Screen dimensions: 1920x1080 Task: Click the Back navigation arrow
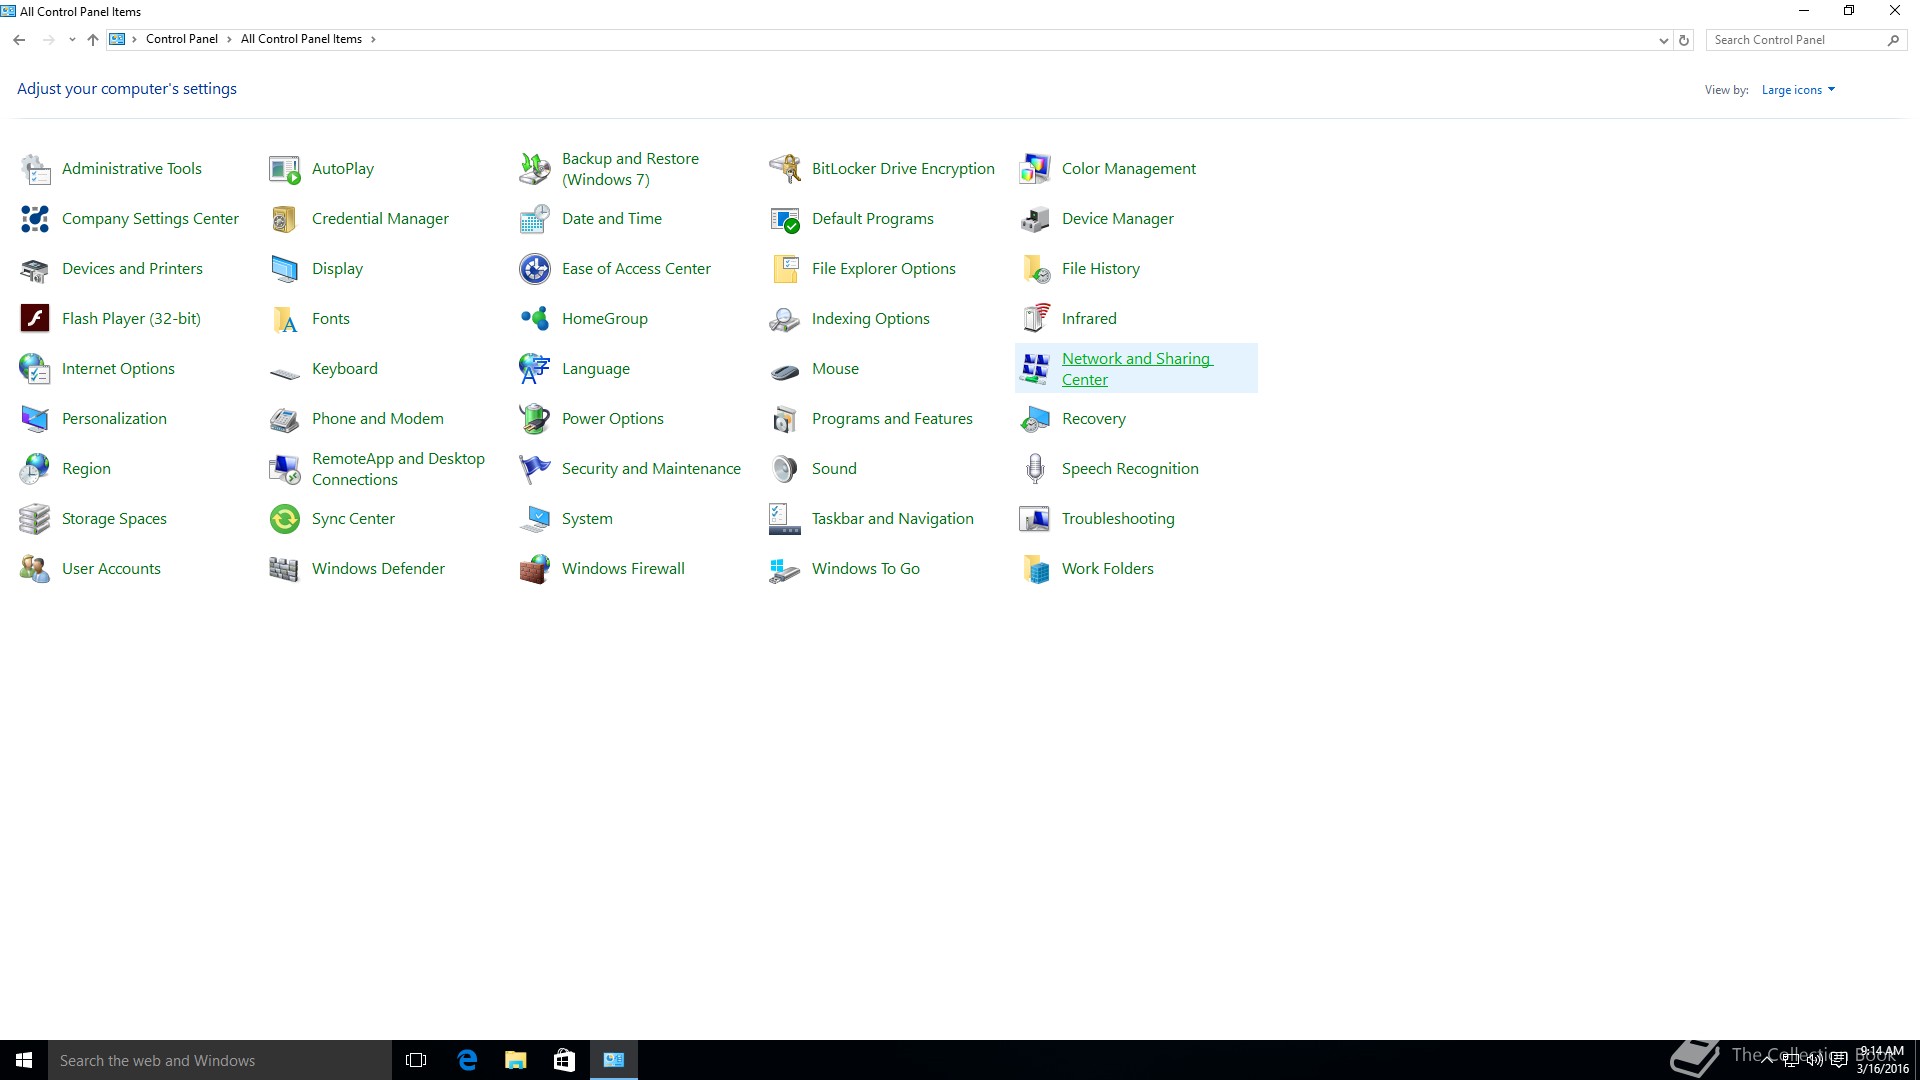19,40
